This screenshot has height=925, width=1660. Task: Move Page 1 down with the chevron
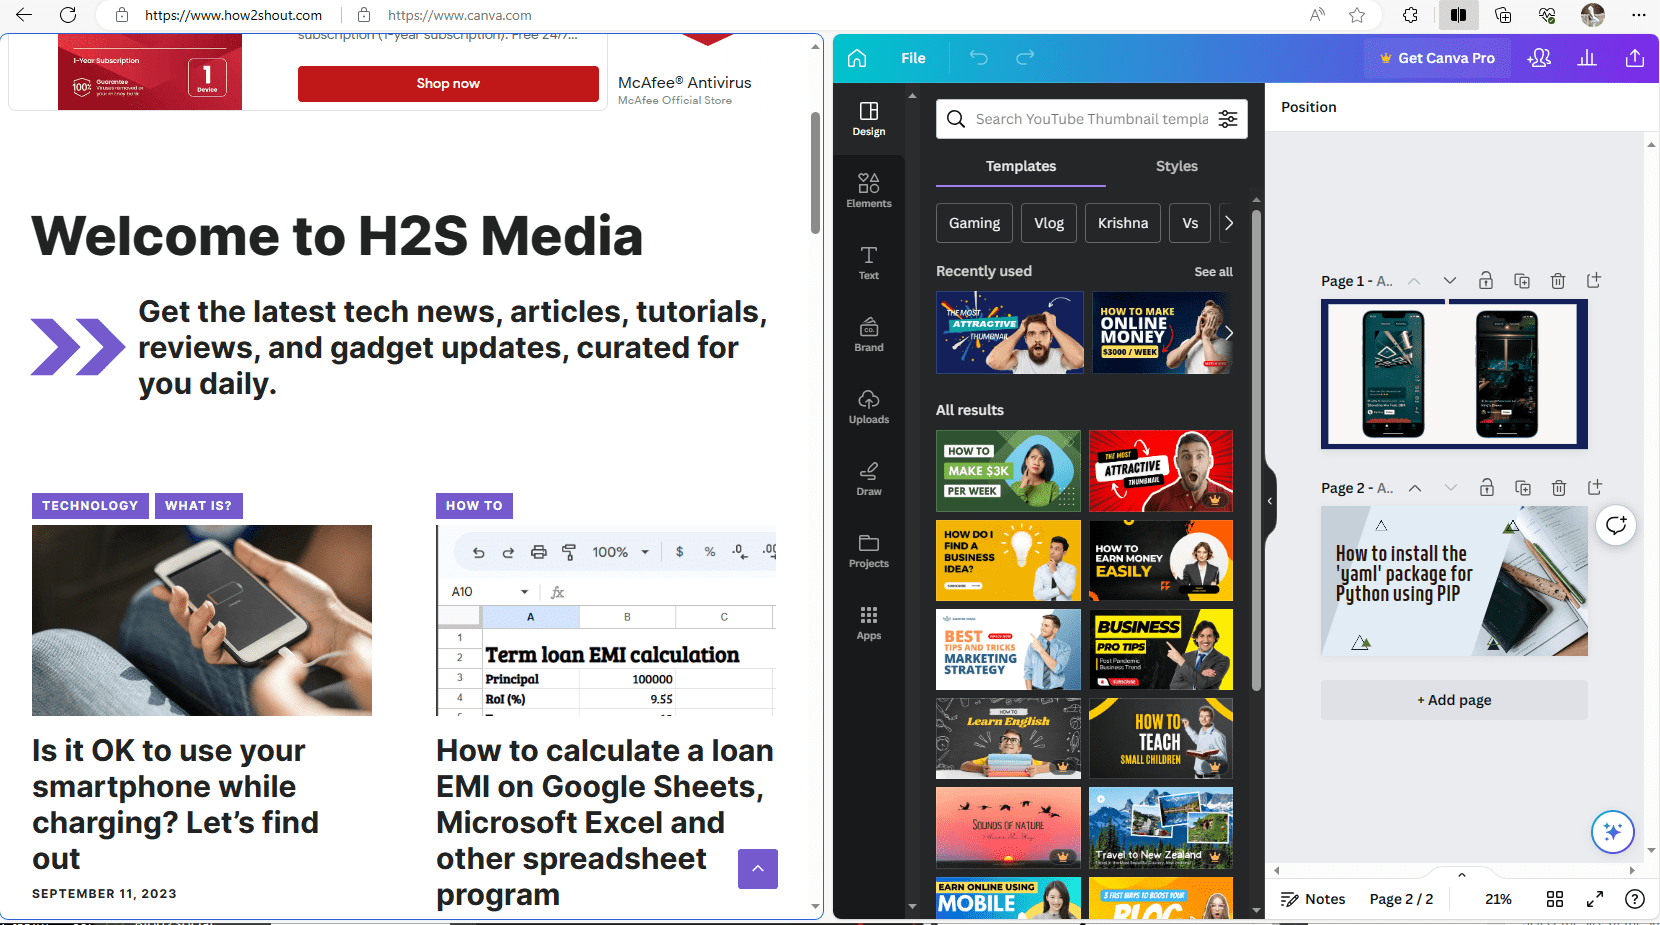1450,281
